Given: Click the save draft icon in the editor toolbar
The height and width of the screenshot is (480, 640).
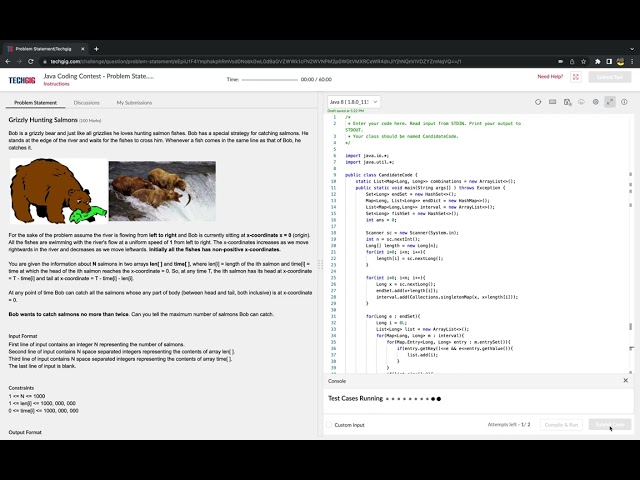Looking at the screenshot, I should click(567, 102).
